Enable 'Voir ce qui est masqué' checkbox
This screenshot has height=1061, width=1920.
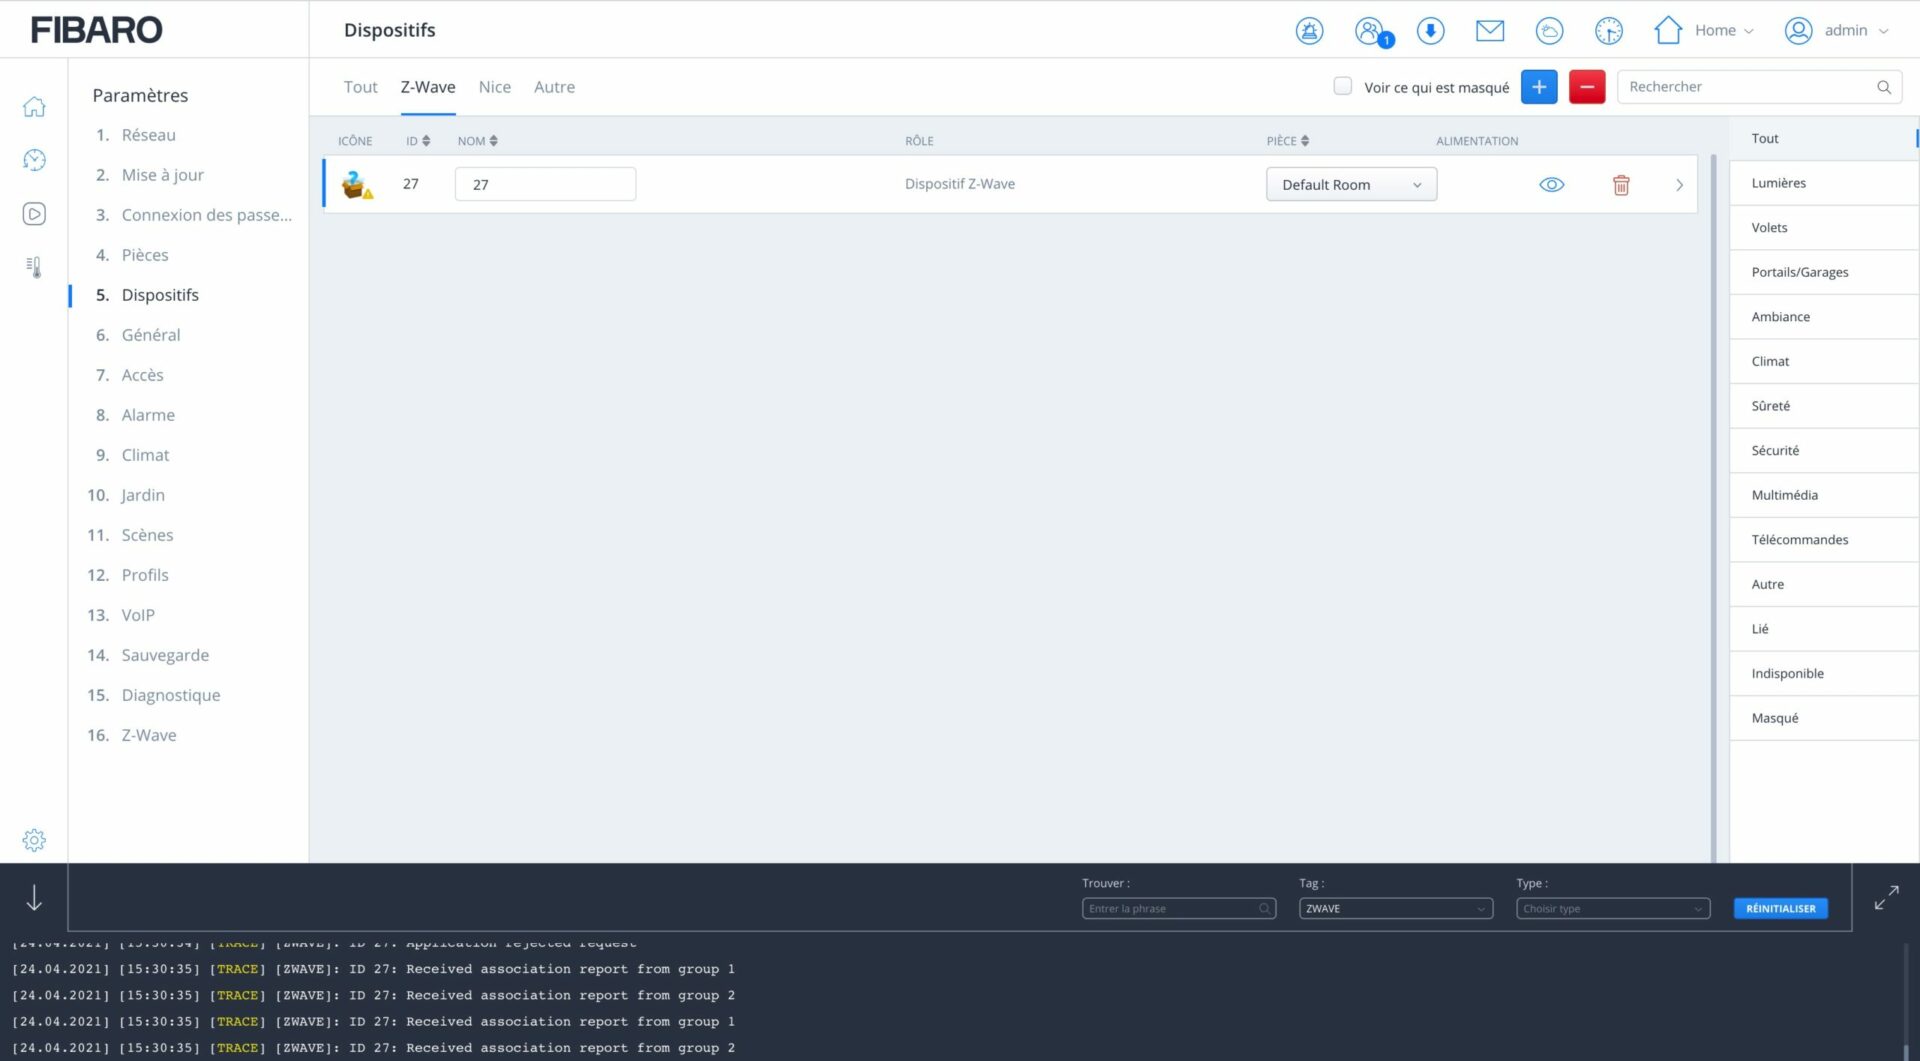tap(1343, 86)
